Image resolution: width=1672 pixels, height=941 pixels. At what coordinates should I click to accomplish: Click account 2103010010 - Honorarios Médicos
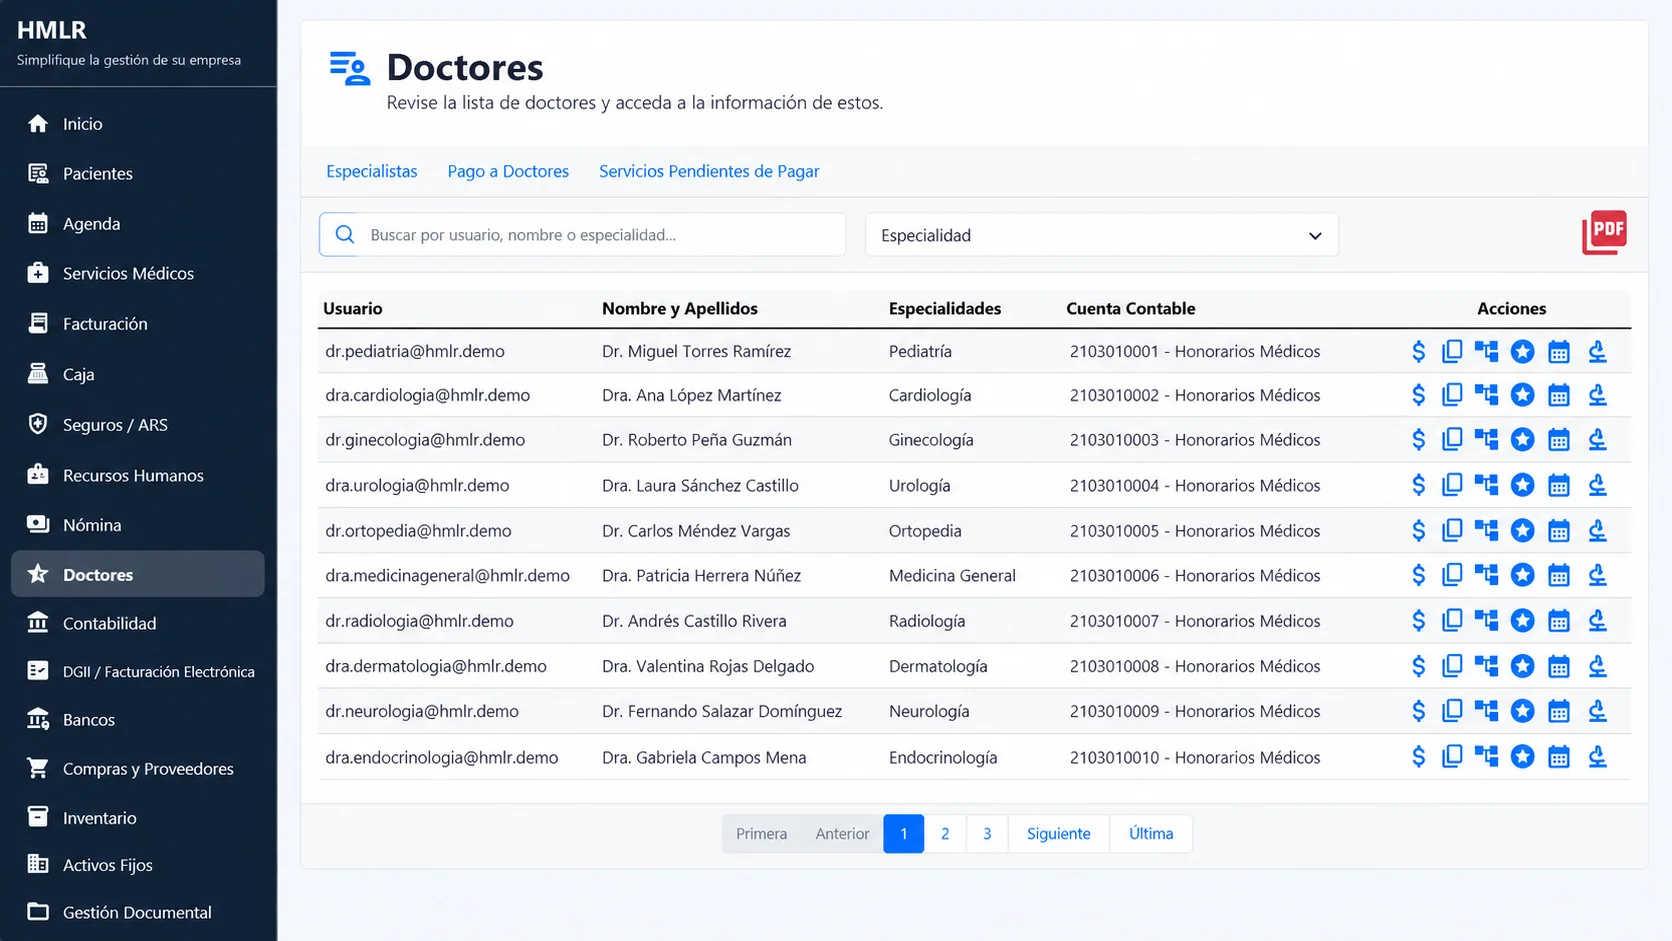[x=1195, y=757]
